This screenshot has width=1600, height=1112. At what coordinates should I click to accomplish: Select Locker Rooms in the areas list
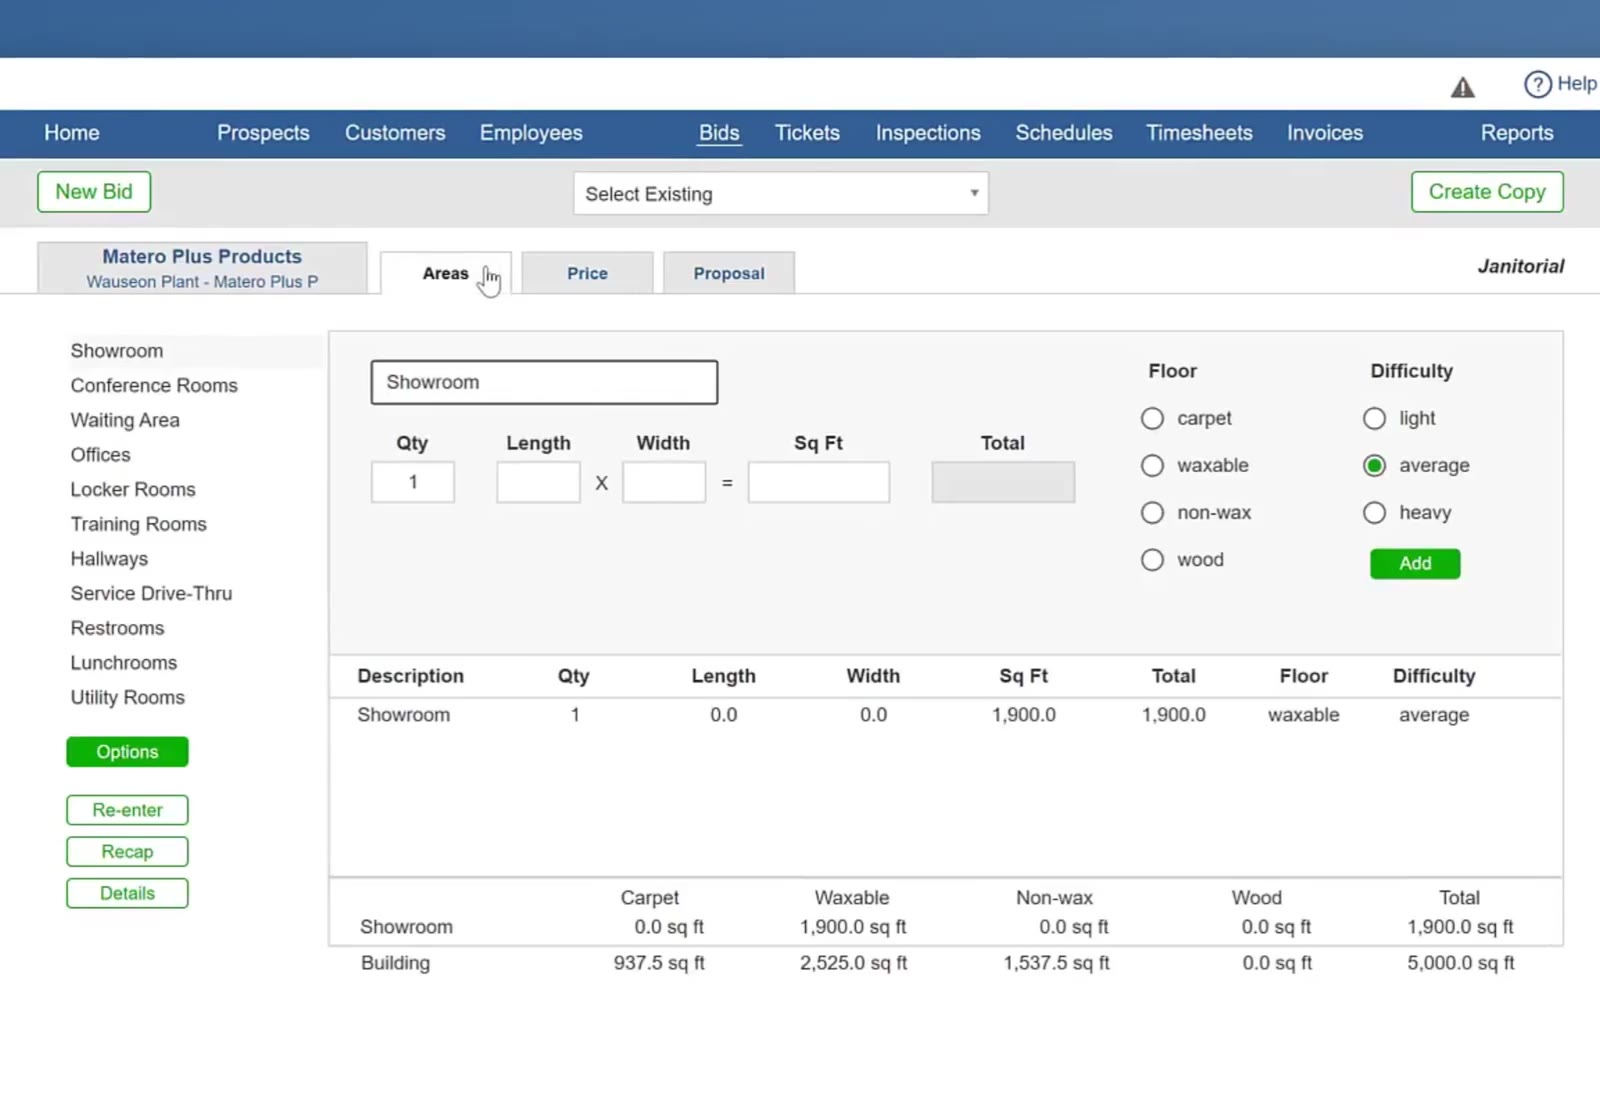pyautogui.click(x=133, y=490)
